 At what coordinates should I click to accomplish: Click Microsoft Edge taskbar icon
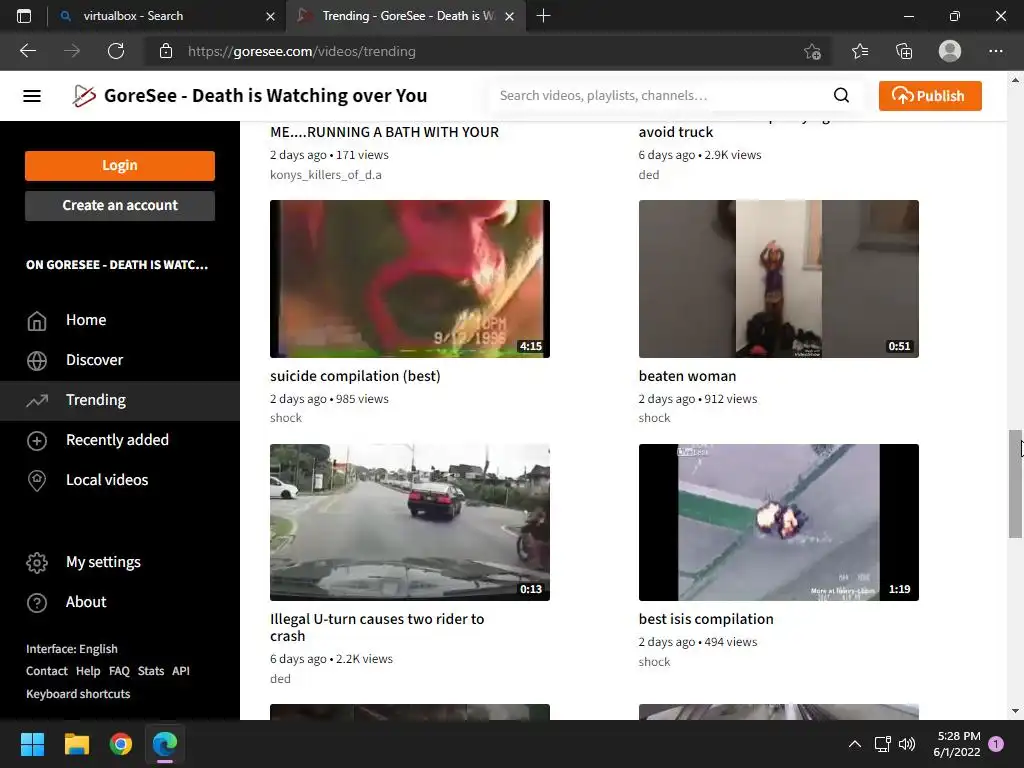click(x=165, y=744)
